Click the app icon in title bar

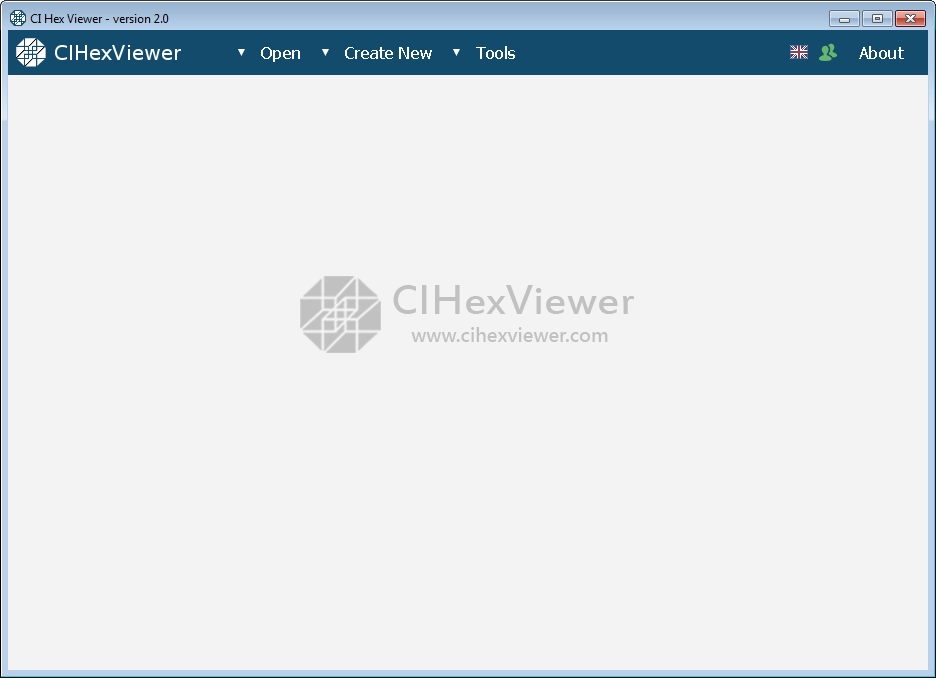coord(18,19)
